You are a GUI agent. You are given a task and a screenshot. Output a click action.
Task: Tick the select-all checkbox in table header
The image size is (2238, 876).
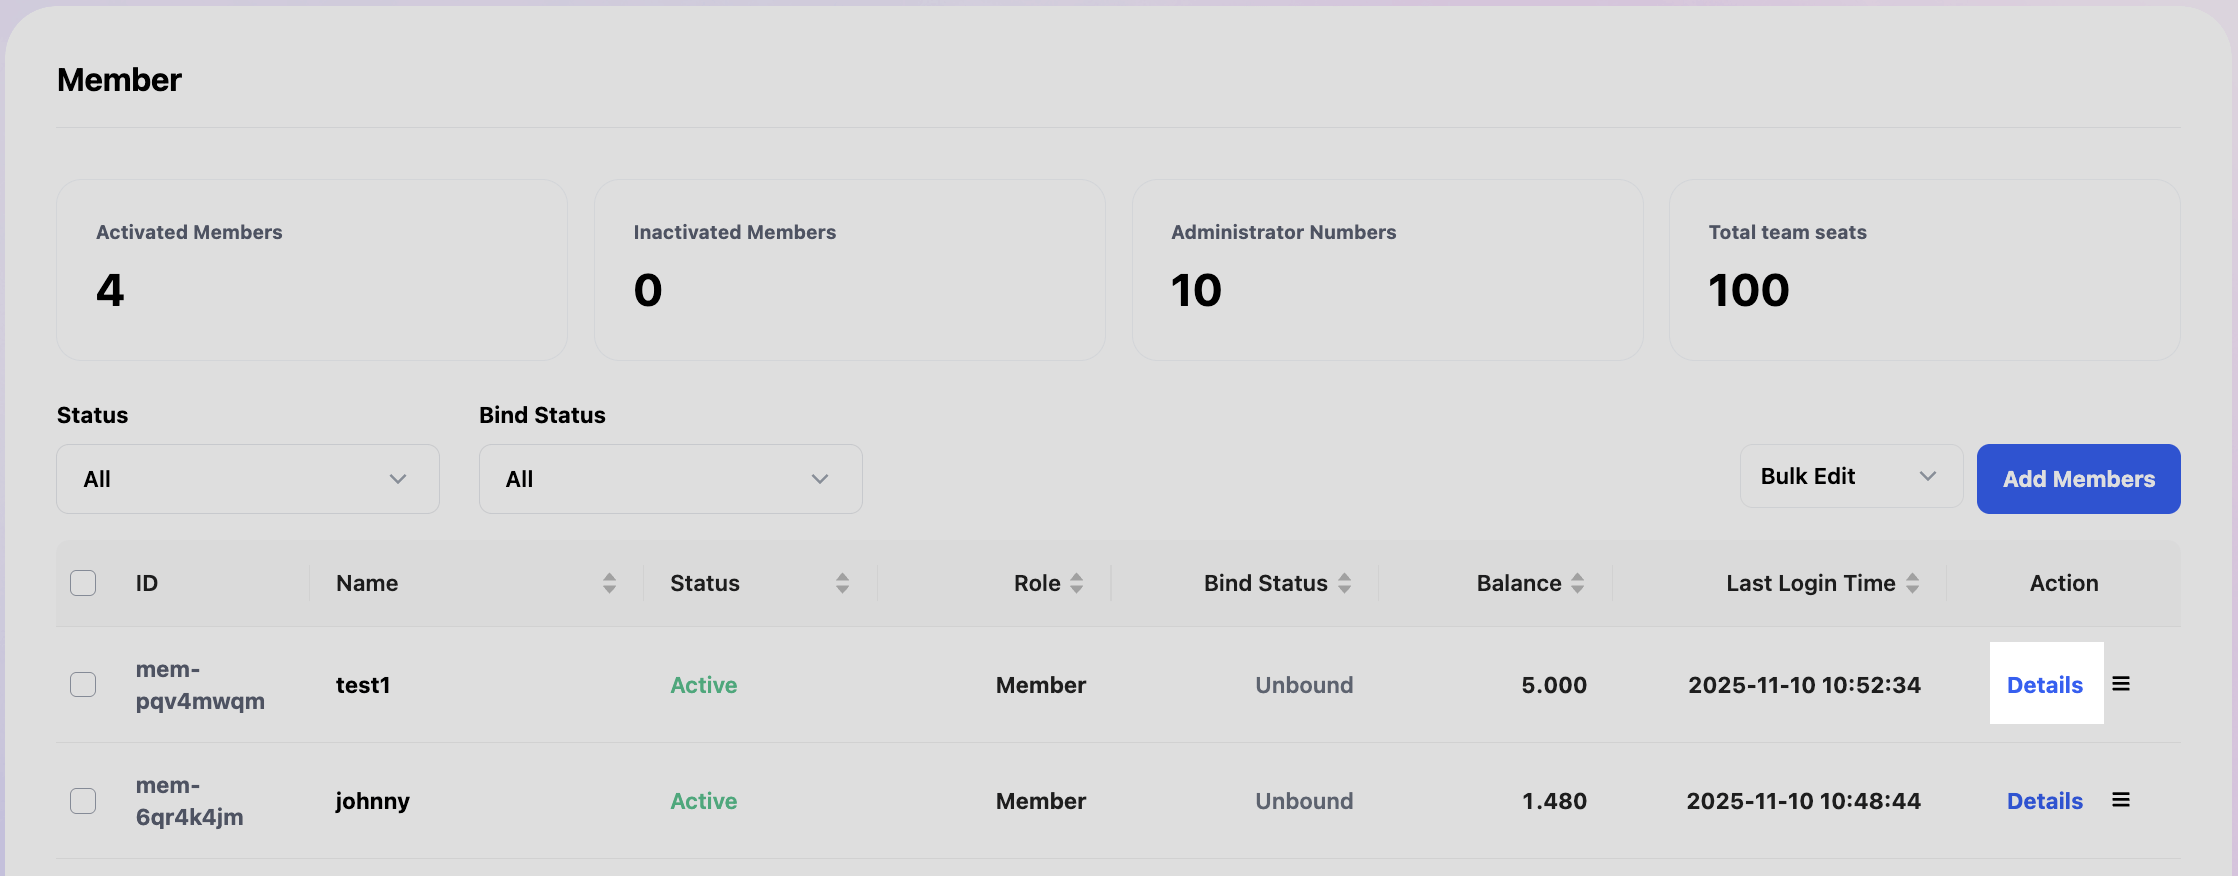(83, 583)
